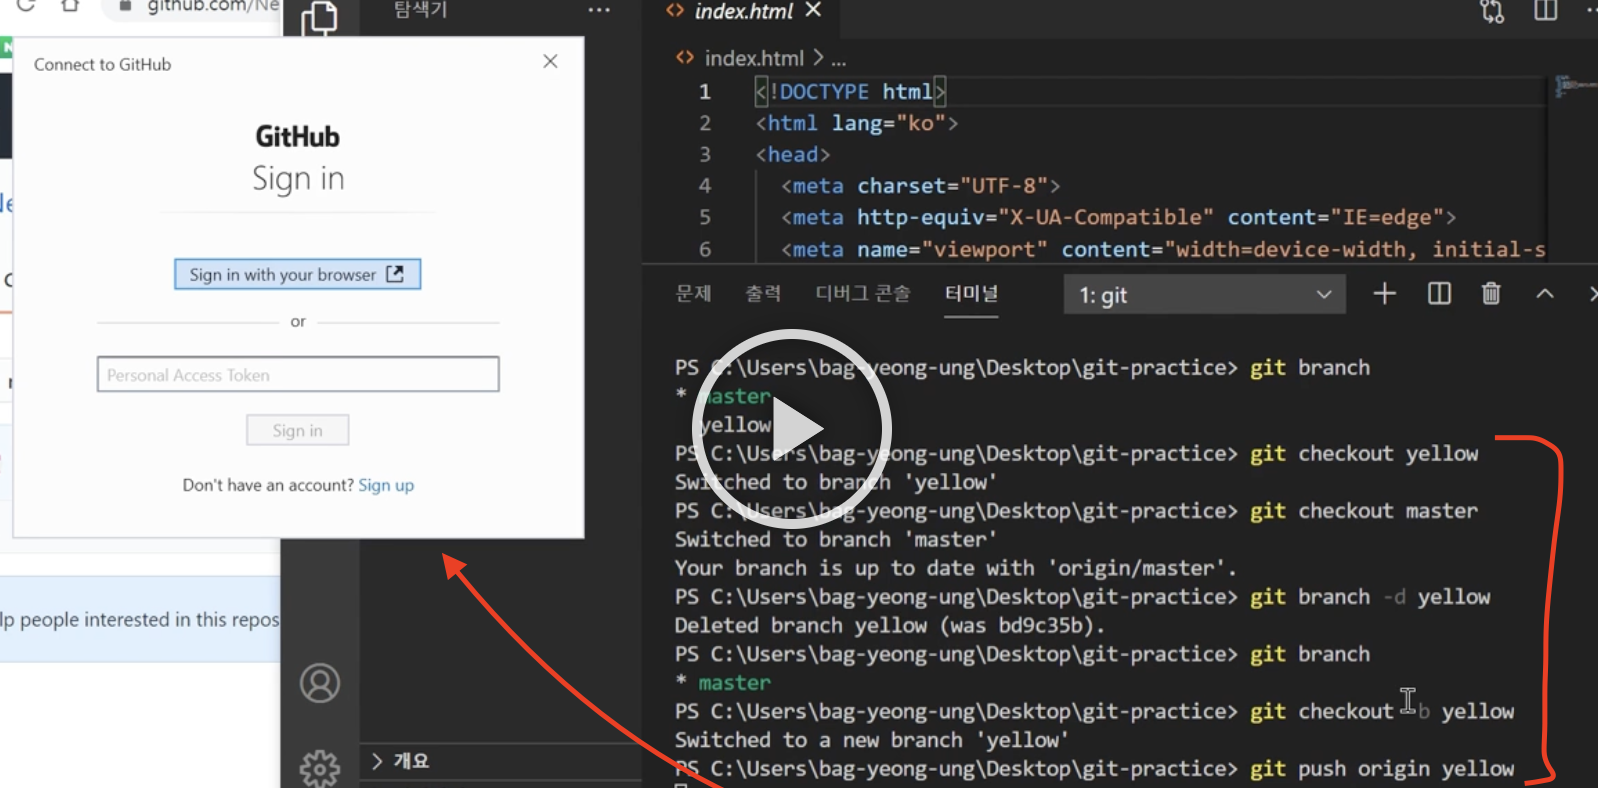The width and height of the screenshot is (1598, 788).
Task: Switch to the 디버그 콘솔 tab
Action: tap(863, 293)
